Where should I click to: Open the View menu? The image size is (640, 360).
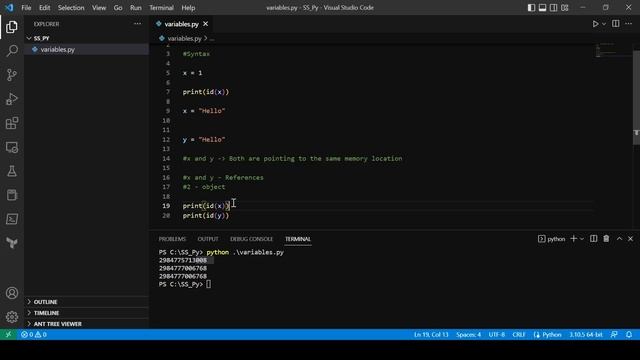tap(99, 8)
